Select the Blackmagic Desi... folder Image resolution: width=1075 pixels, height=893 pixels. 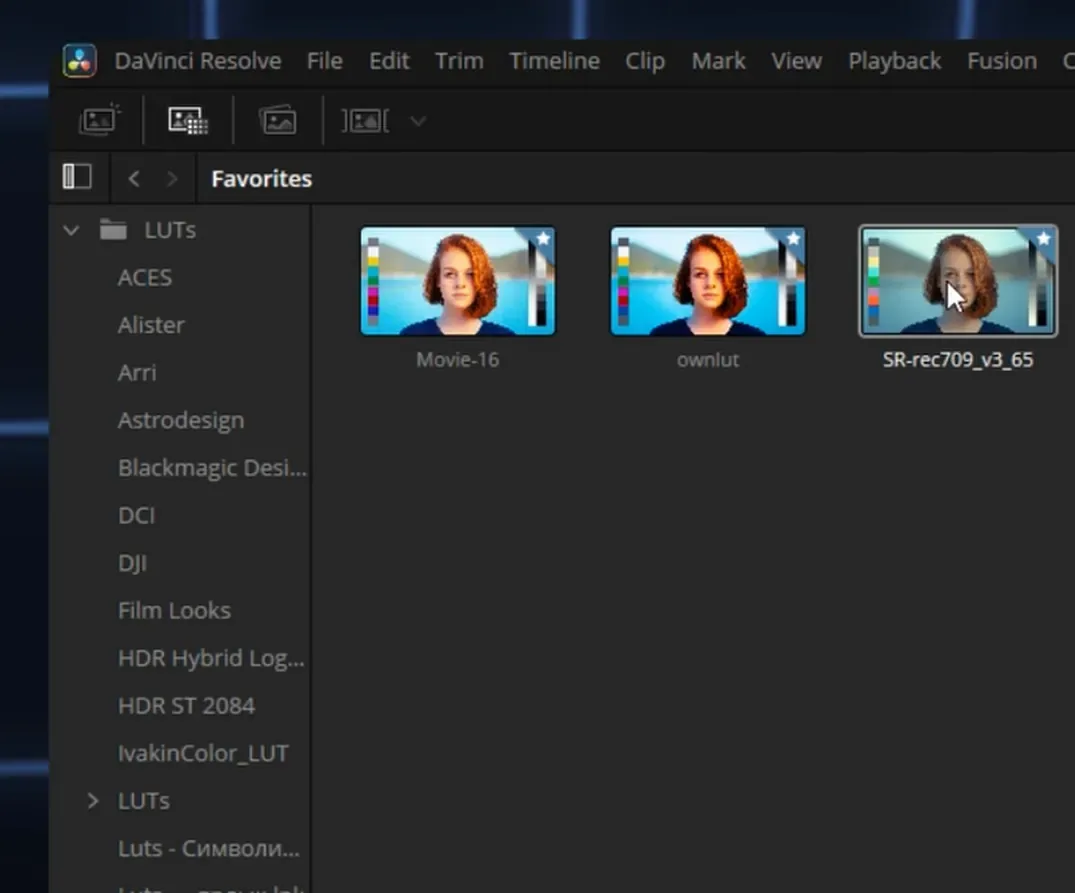click(213, 468)
